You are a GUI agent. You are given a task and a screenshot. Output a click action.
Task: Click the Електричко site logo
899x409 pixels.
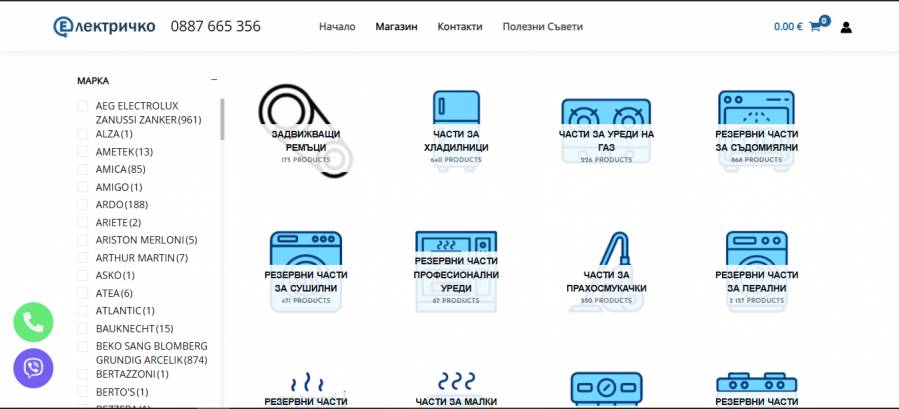point(104,27)
